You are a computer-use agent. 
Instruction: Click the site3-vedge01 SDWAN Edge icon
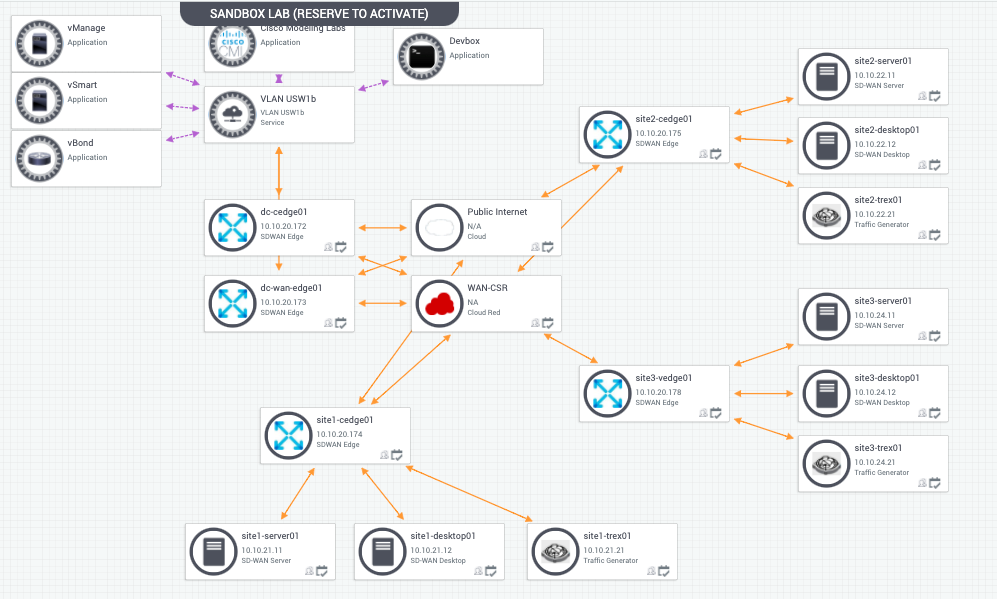pos(607,393)
